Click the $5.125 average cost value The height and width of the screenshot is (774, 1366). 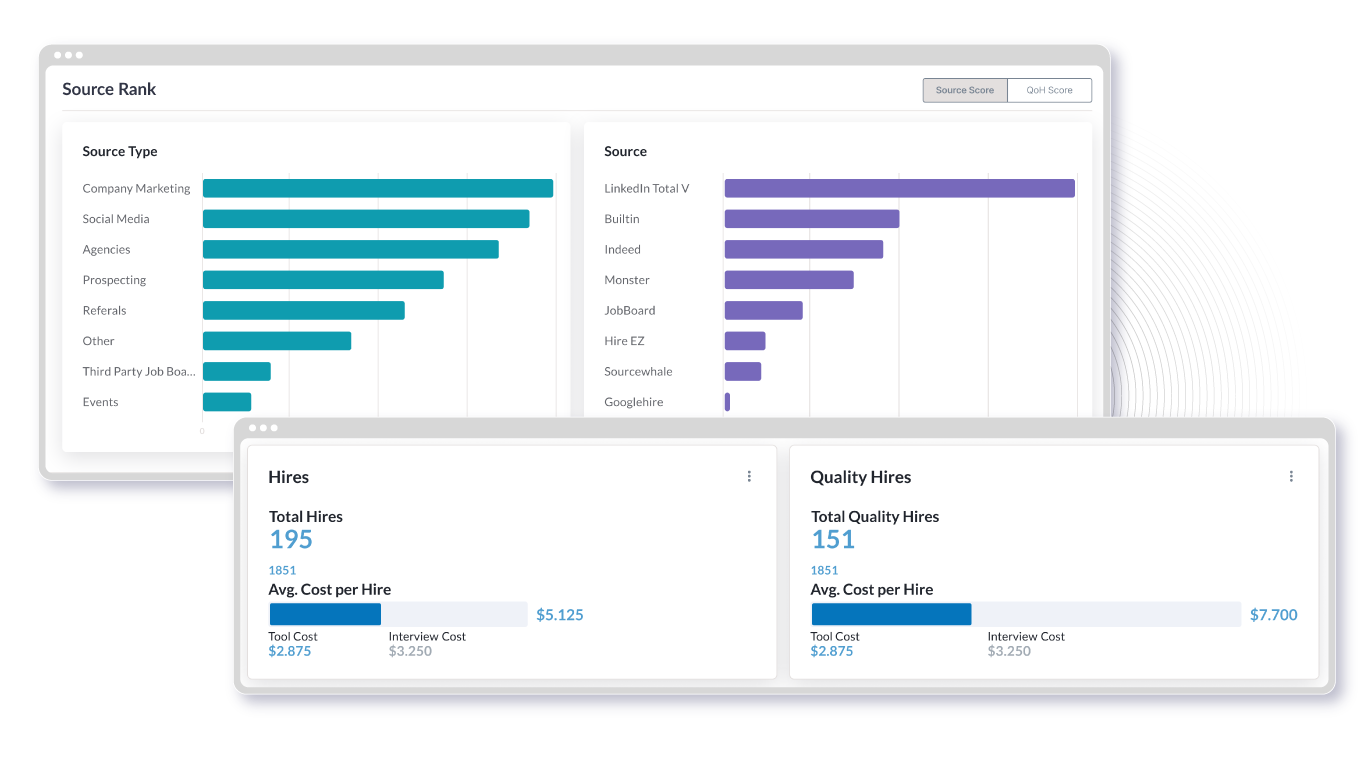[560, 615]
